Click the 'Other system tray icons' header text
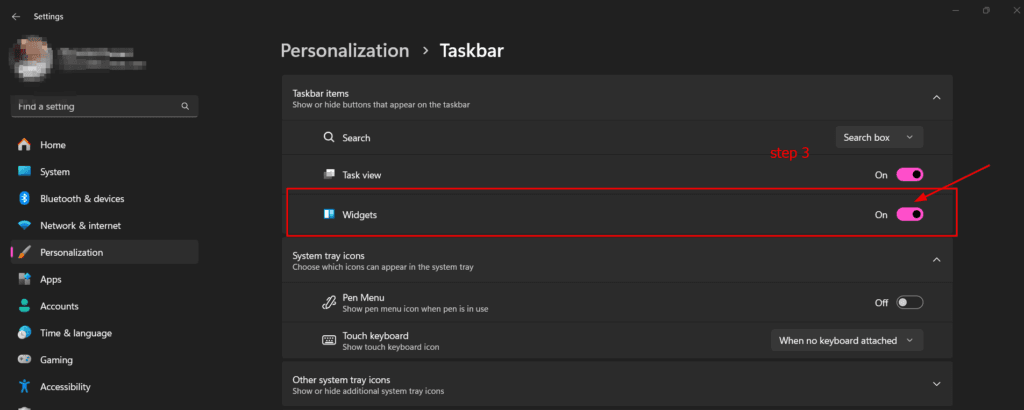The image size is (1024, 410). point(342,379)
